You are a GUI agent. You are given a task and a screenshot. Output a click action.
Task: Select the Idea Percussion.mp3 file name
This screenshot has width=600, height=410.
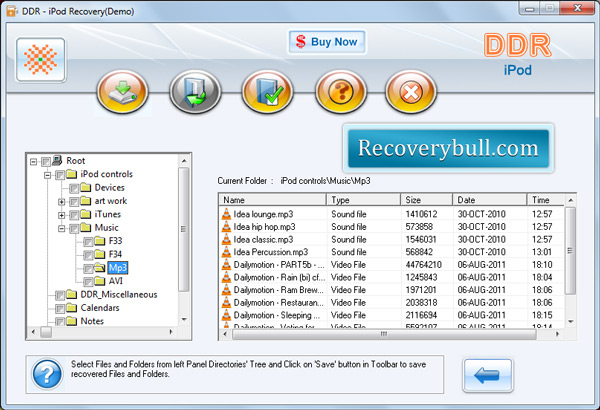pyautogui.click(x=271, y=252)
